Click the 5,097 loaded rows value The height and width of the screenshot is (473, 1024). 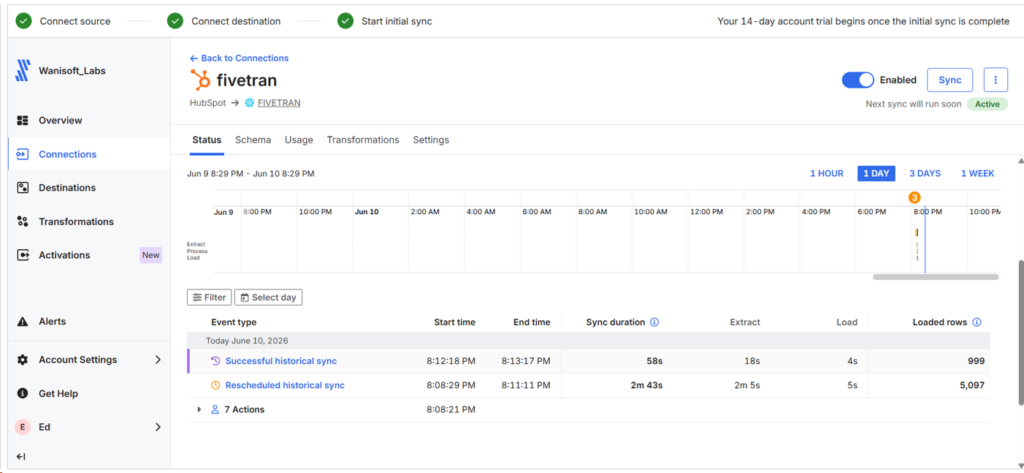(971, 385)
